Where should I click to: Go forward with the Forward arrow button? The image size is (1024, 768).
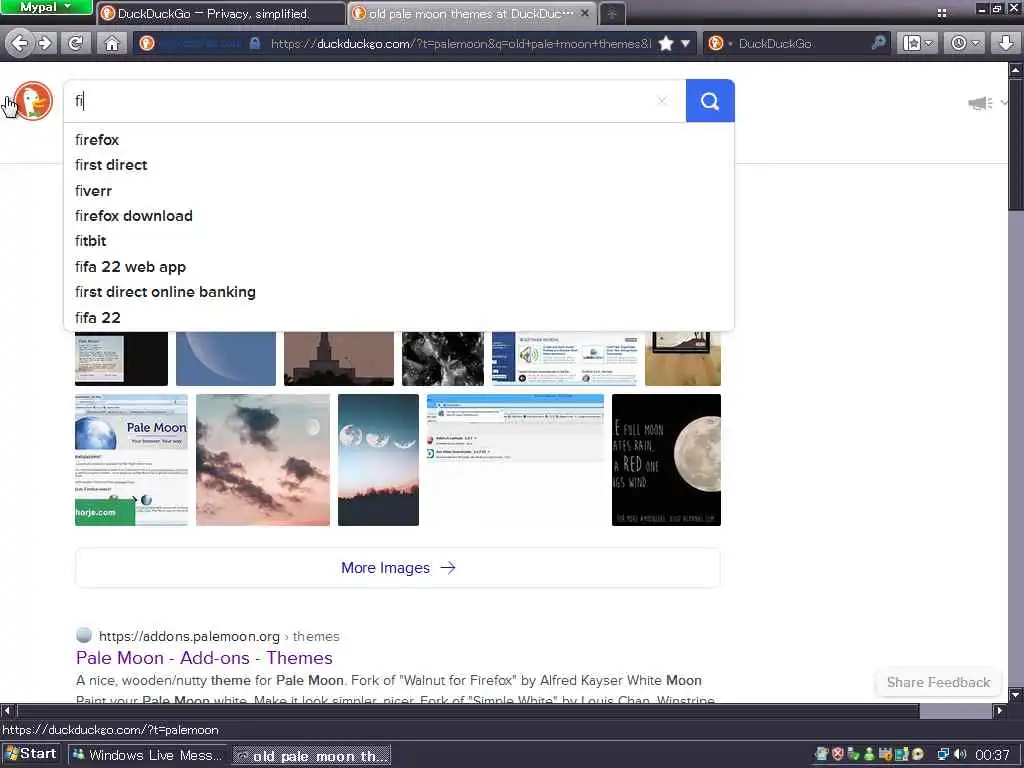(x=44, y=44)
